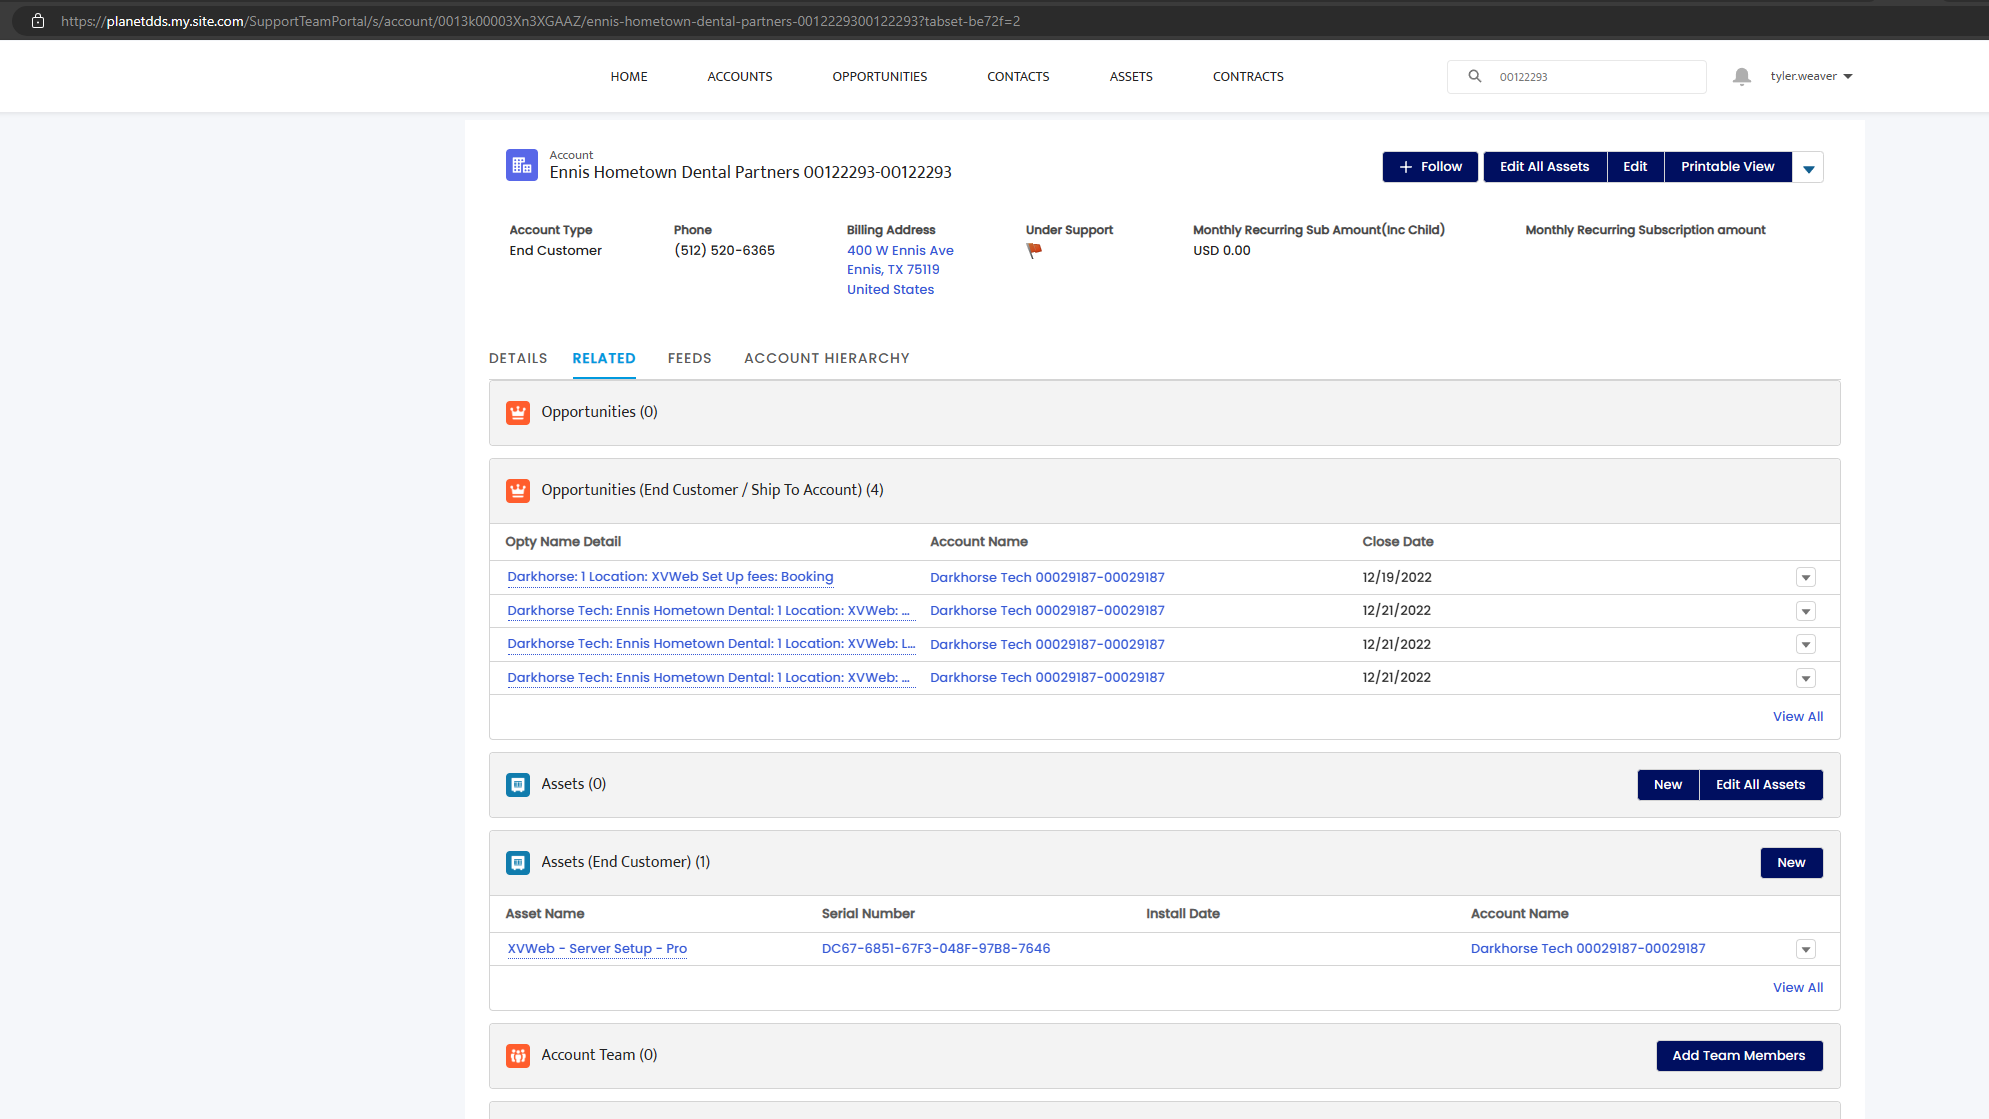Image resolution: width=1989 pixels, height=1119 pixels.
Task: Open row actions for third Darkhorse Tech opportunity
Action: pyautogui.click(x=1805, y=645)
